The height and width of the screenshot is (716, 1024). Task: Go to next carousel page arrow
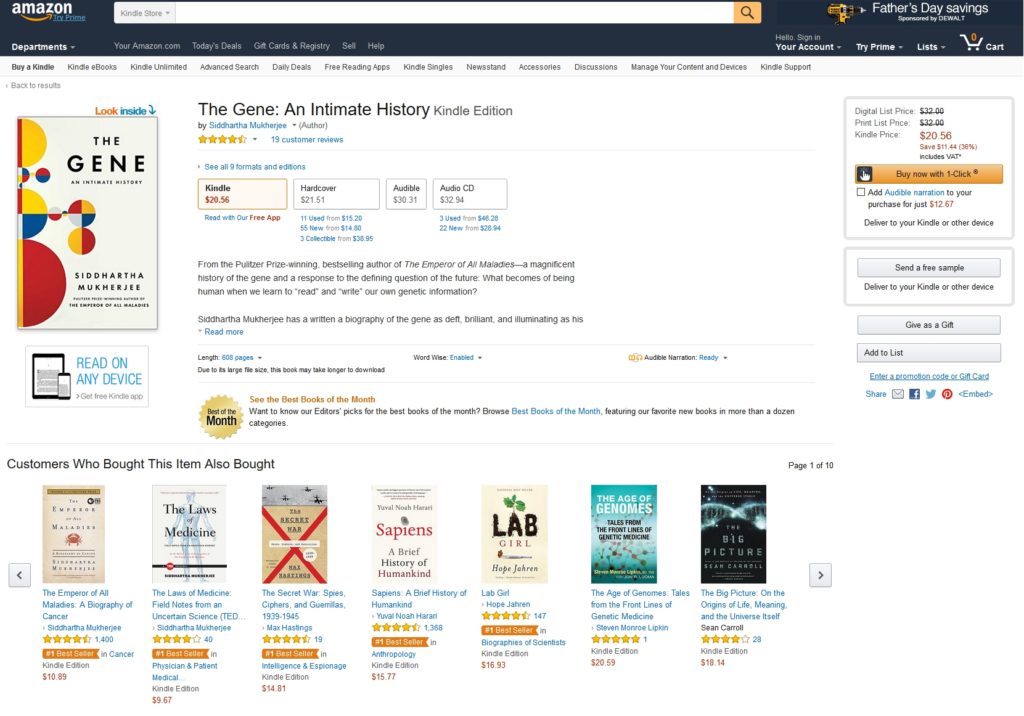[x=819, y=575]
